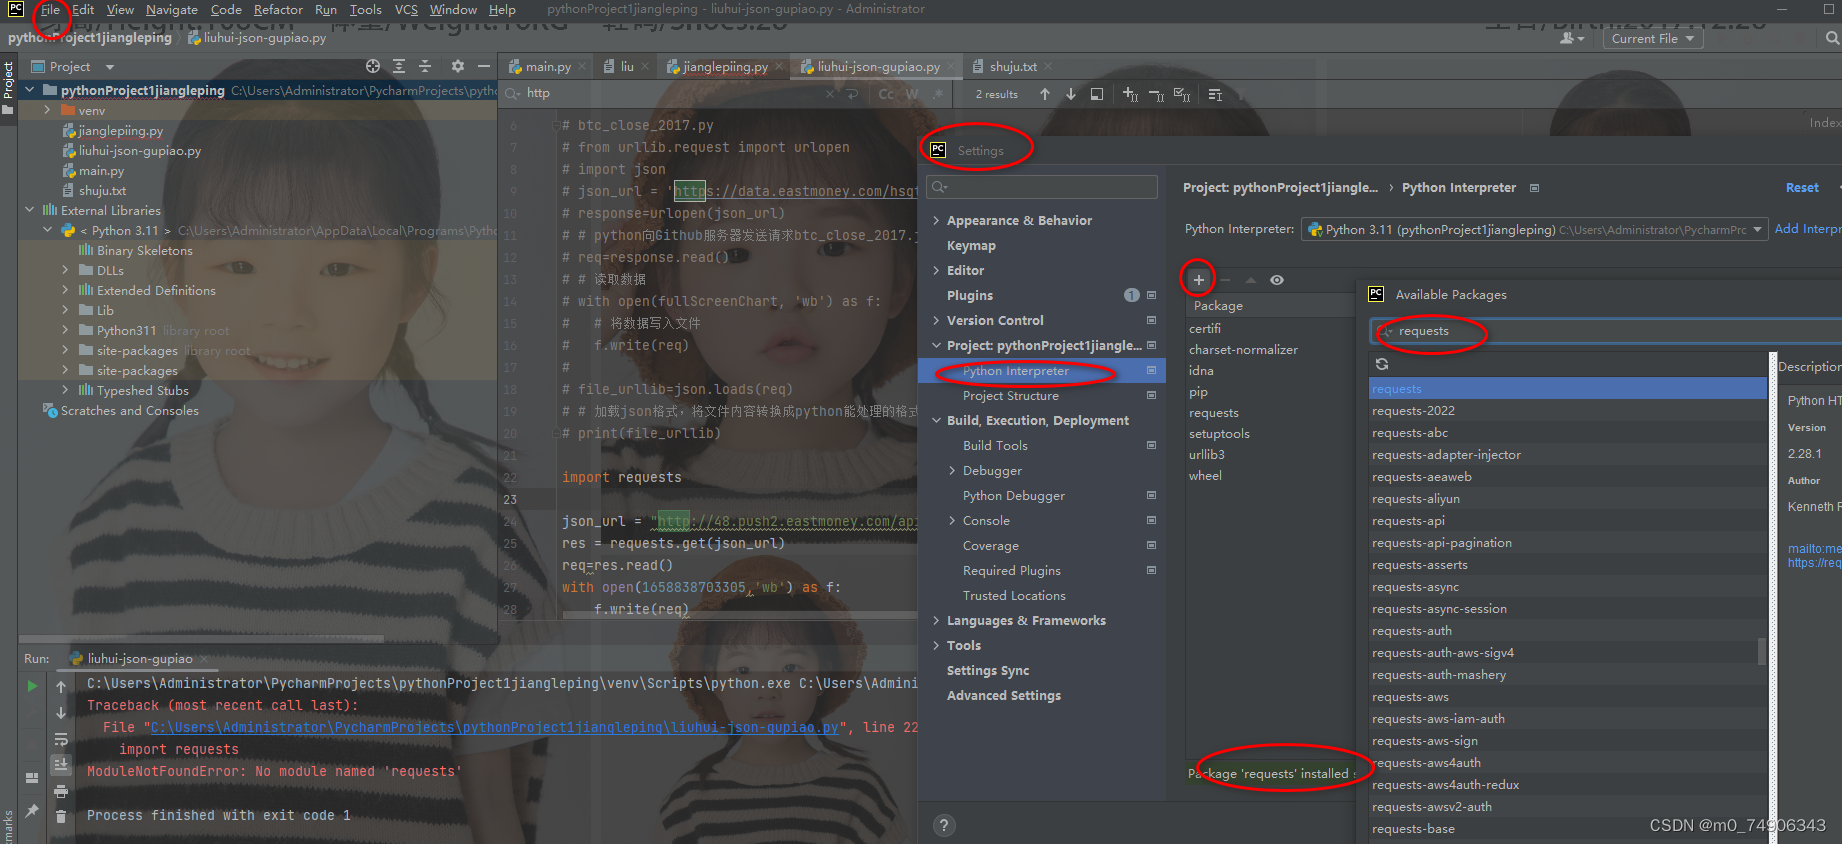Screen dimensions: 1842x844
Task: Open the Refactor menu
Action: point(278,10)
